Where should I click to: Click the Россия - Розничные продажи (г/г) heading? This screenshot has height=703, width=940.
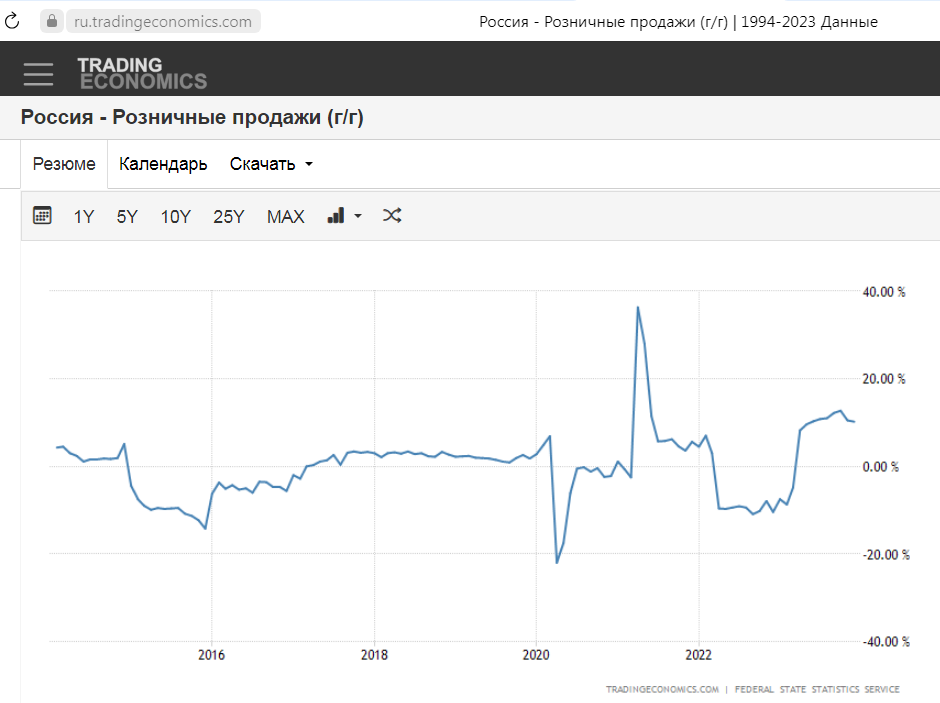click(192, 117)
